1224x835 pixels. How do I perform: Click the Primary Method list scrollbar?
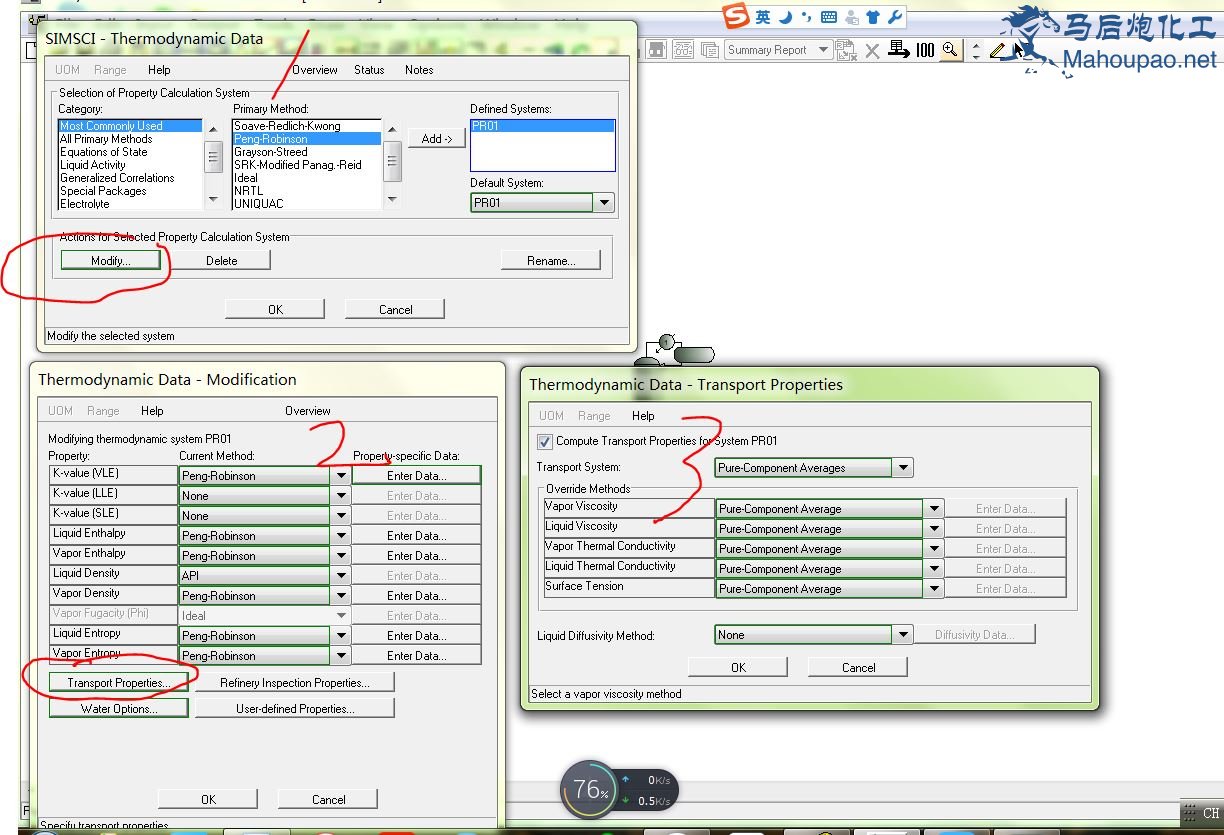click(x=392, y=163)
